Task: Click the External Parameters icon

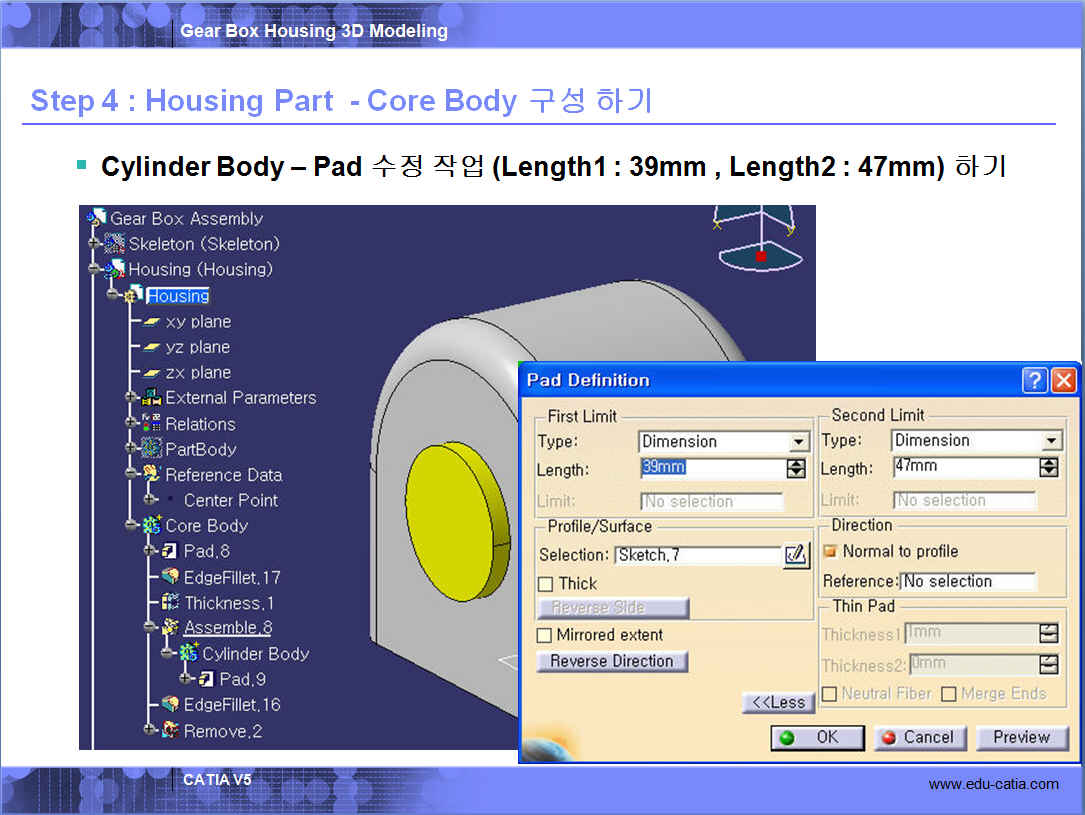Action: click(x=152, y=398)
